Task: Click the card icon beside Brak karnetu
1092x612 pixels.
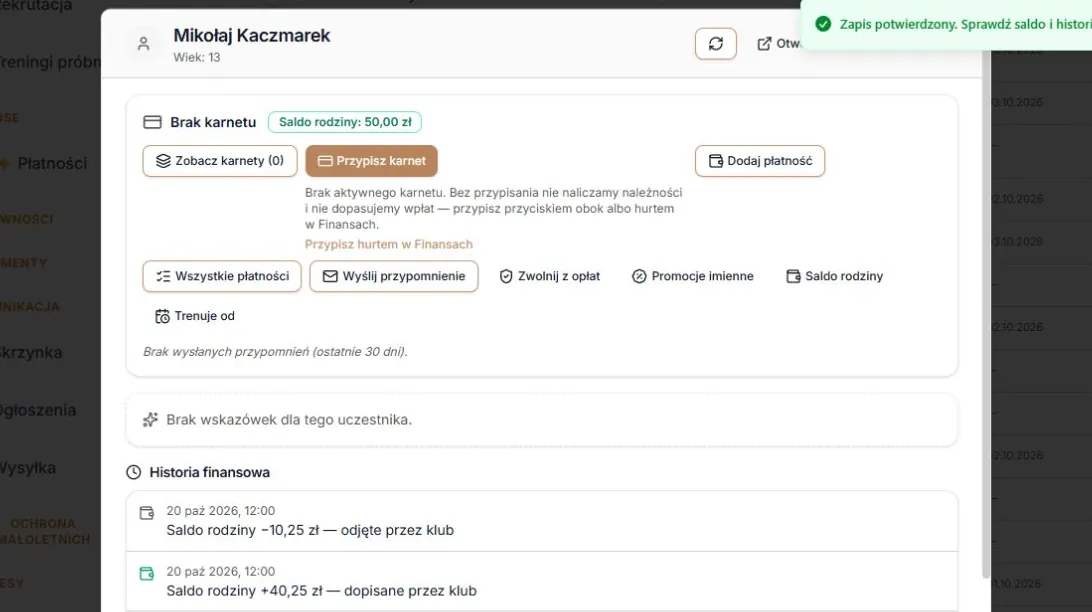Action: (x=152, y=122)
